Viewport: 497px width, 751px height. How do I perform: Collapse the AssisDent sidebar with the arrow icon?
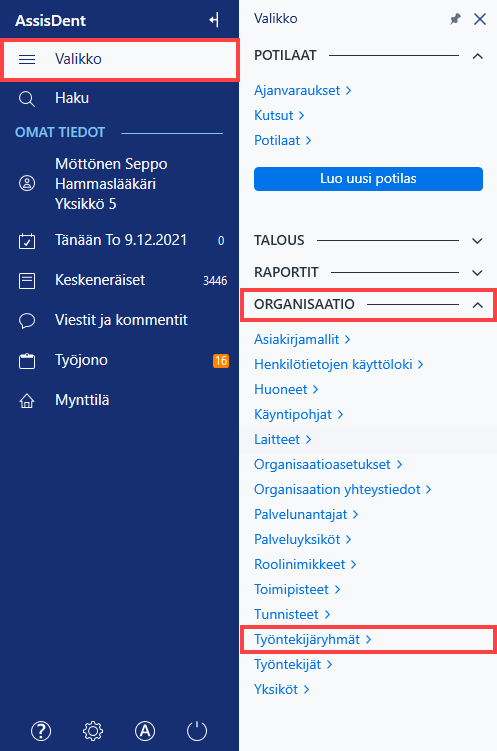[214, 20]
